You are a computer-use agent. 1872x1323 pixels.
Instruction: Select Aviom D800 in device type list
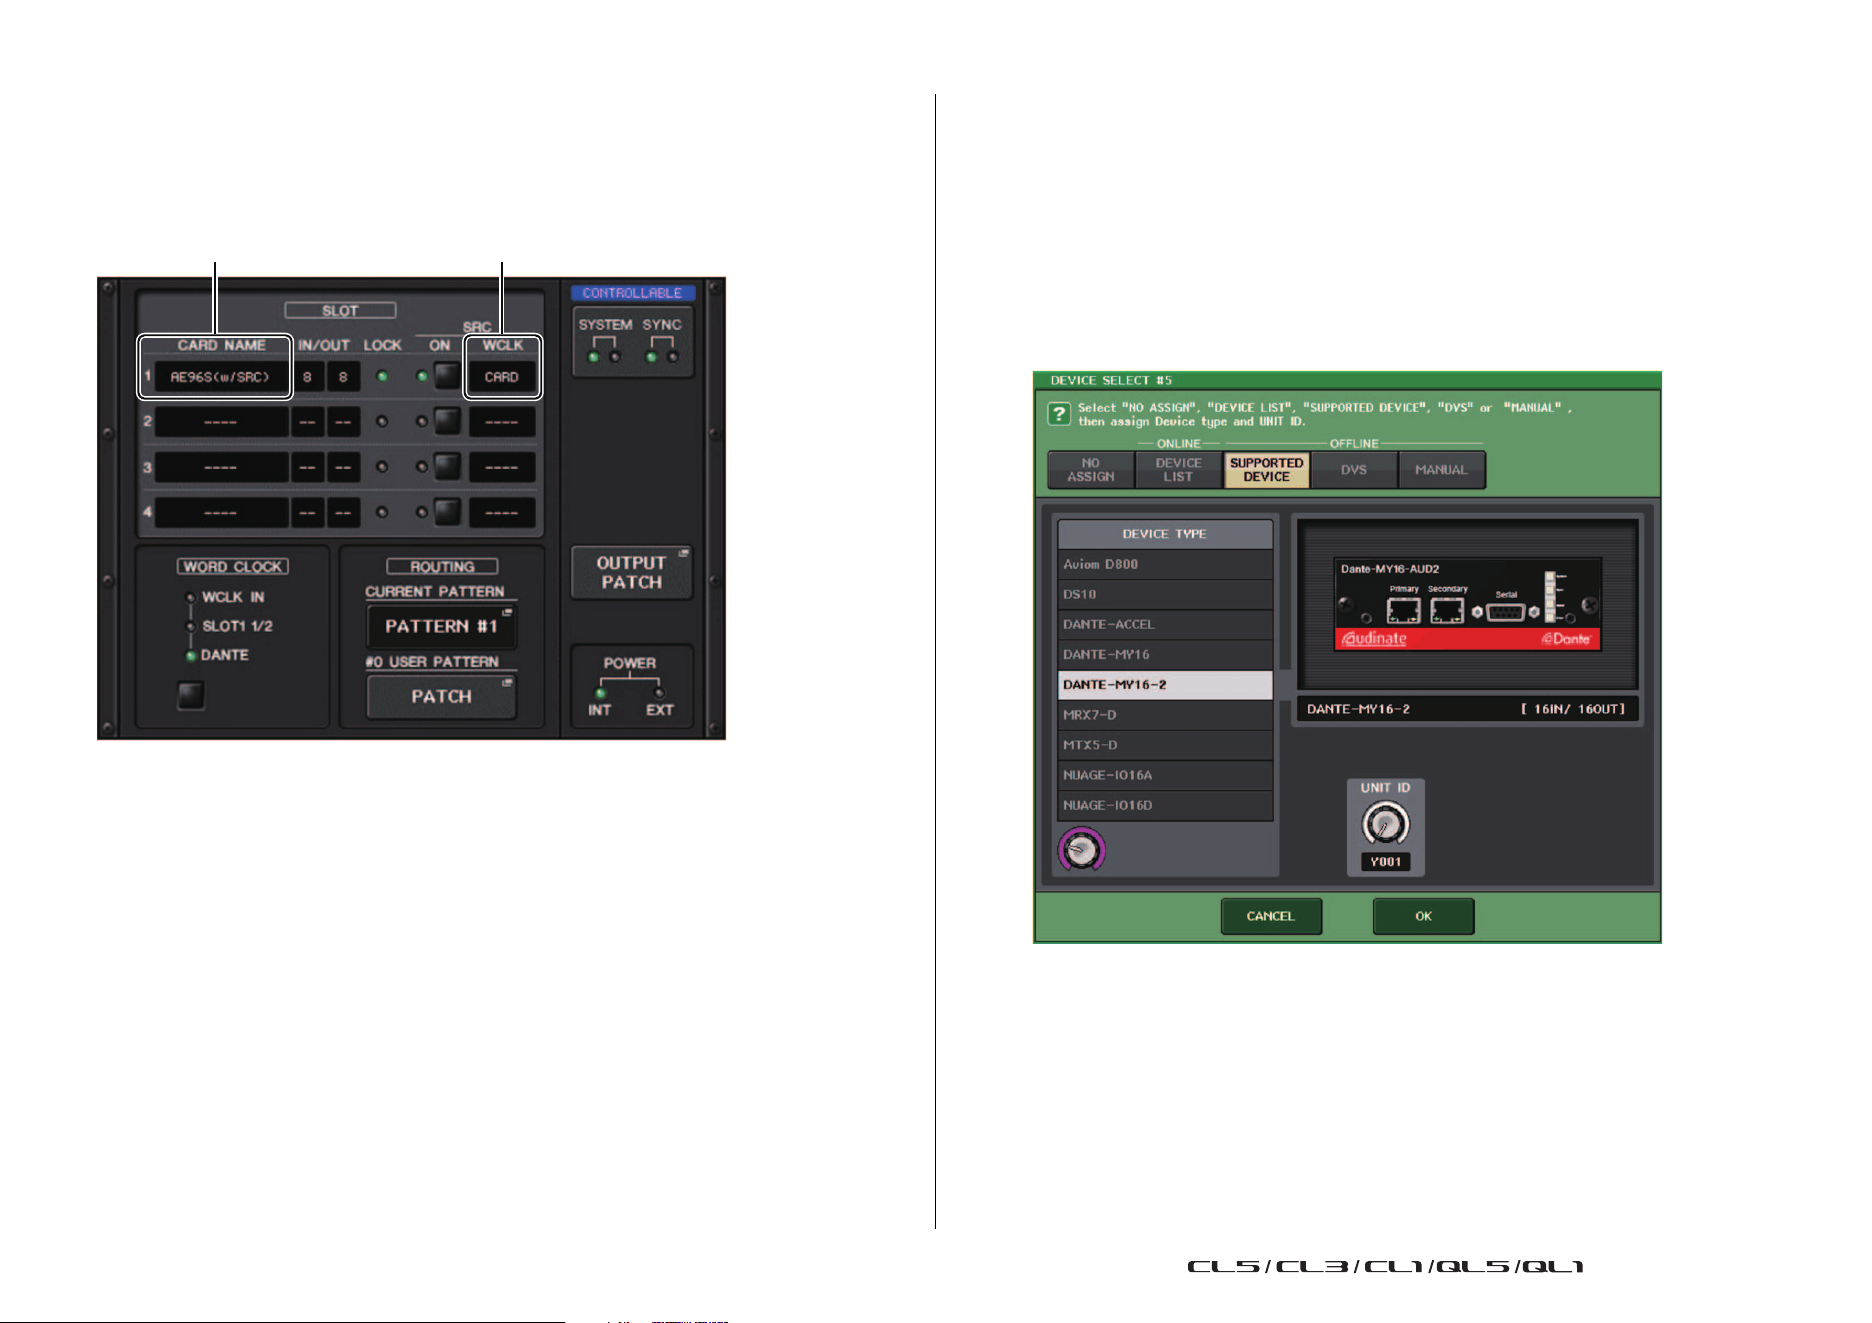[1165, 565]
